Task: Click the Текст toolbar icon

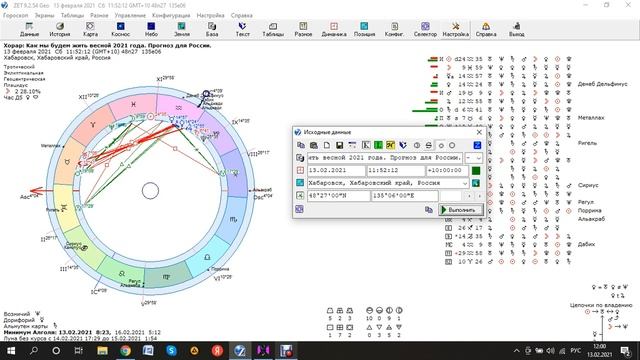Action: [x=242, y=29]
